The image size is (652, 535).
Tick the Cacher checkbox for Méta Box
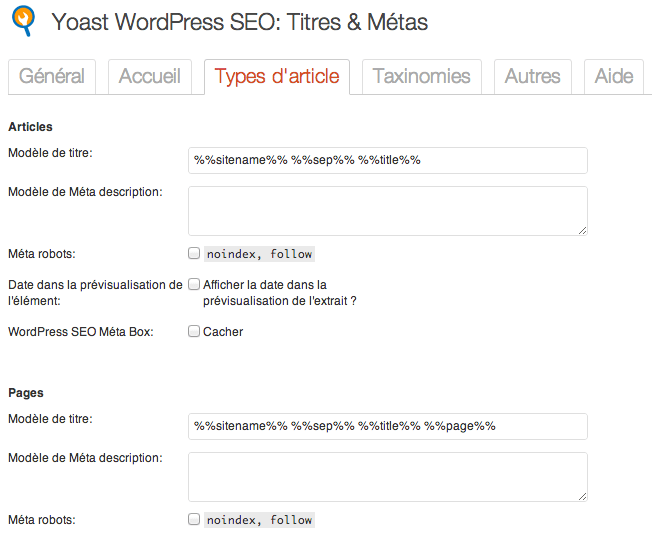194,331
